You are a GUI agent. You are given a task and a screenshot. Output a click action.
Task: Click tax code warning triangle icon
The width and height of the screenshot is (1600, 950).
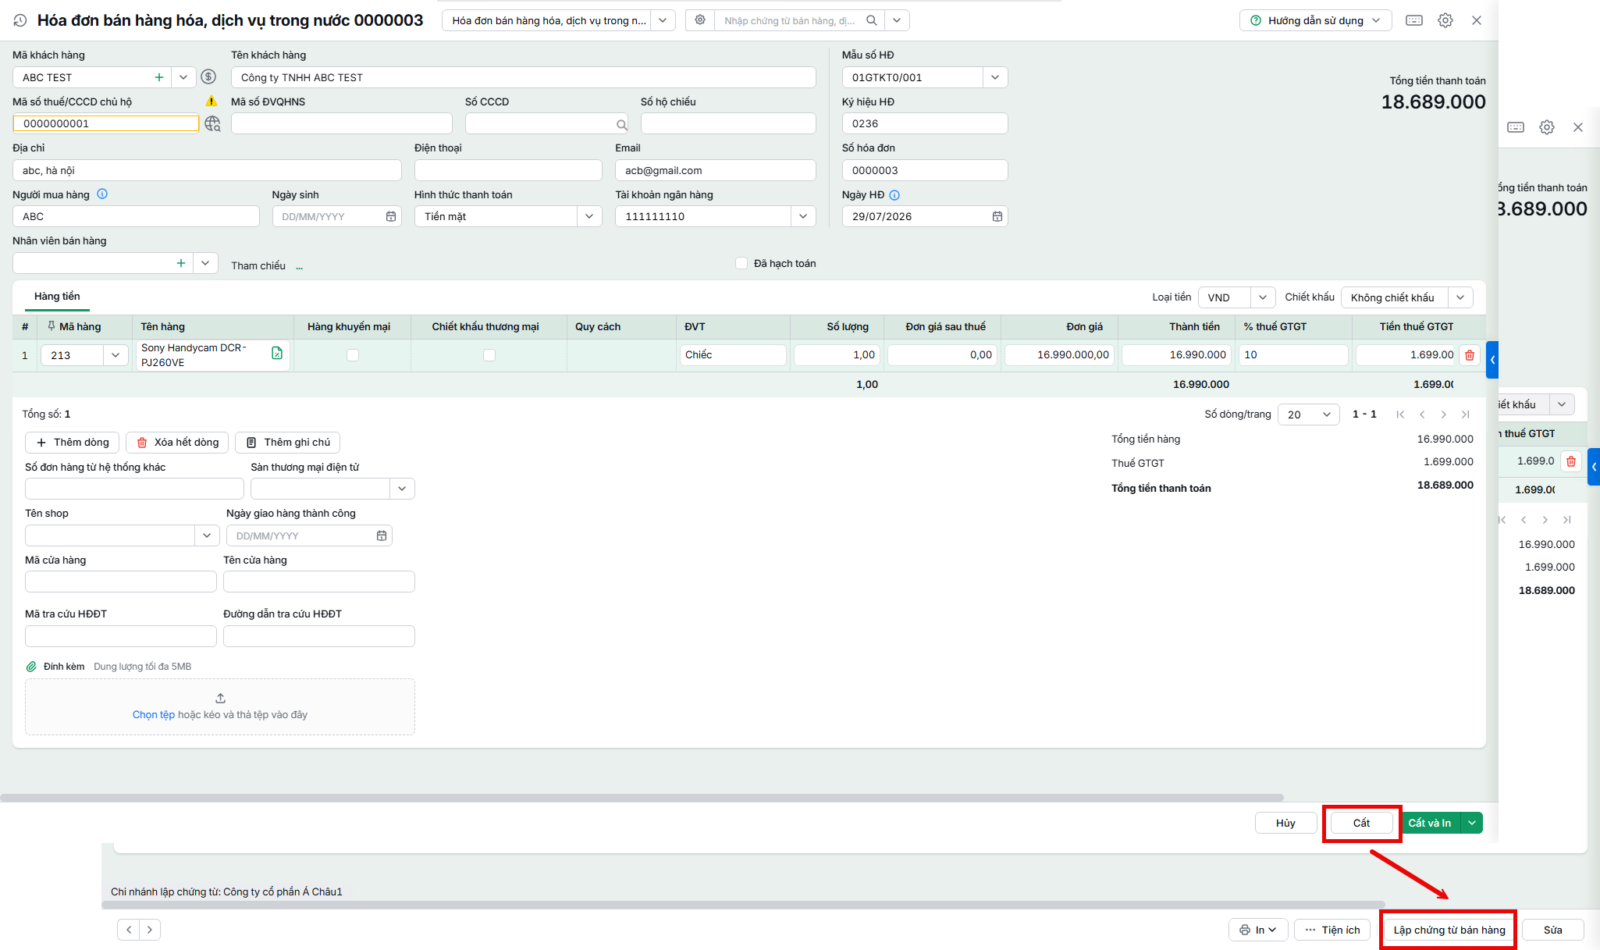point(211,101)
